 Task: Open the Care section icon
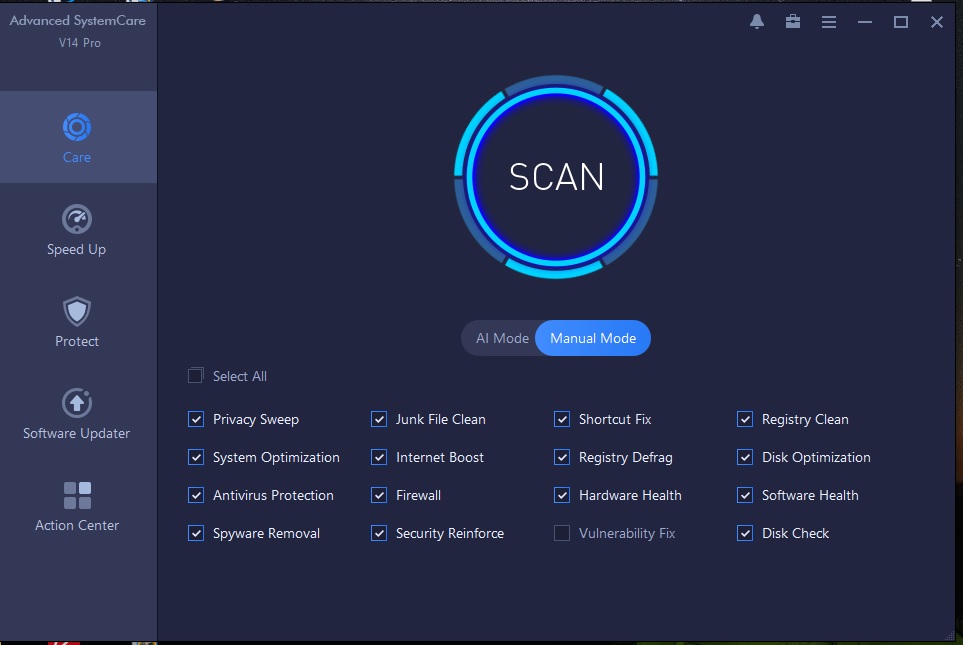pyautogui.click(x=77, y=127)
